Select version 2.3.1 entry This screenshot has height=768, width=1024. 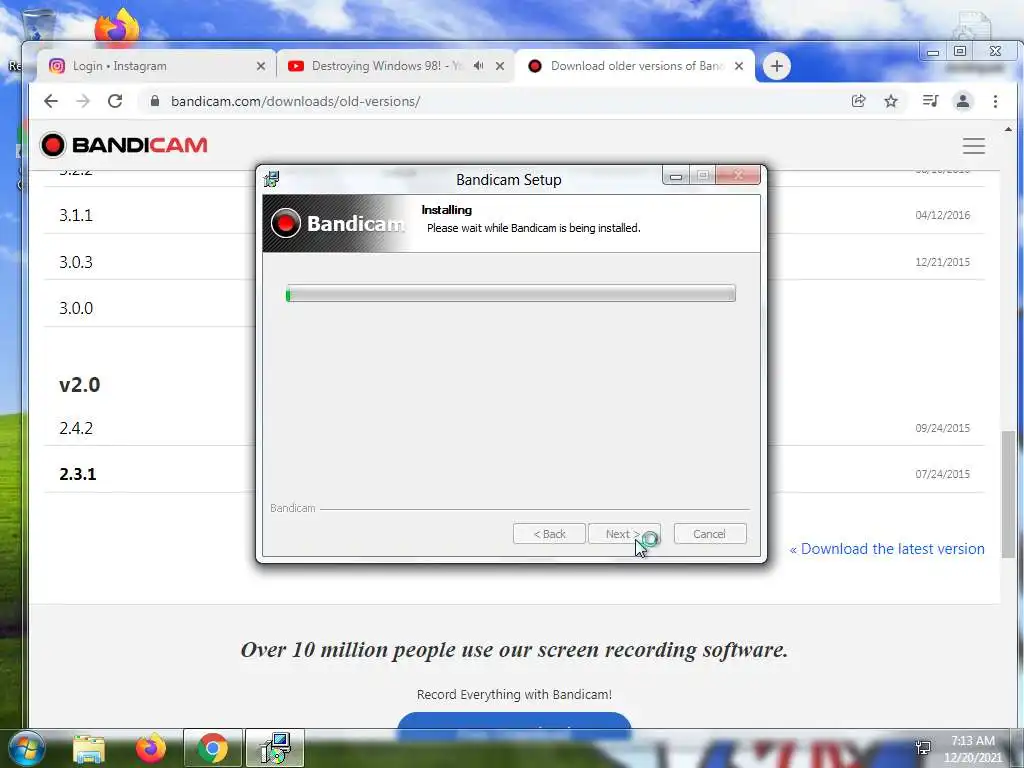tap(78, 473)
